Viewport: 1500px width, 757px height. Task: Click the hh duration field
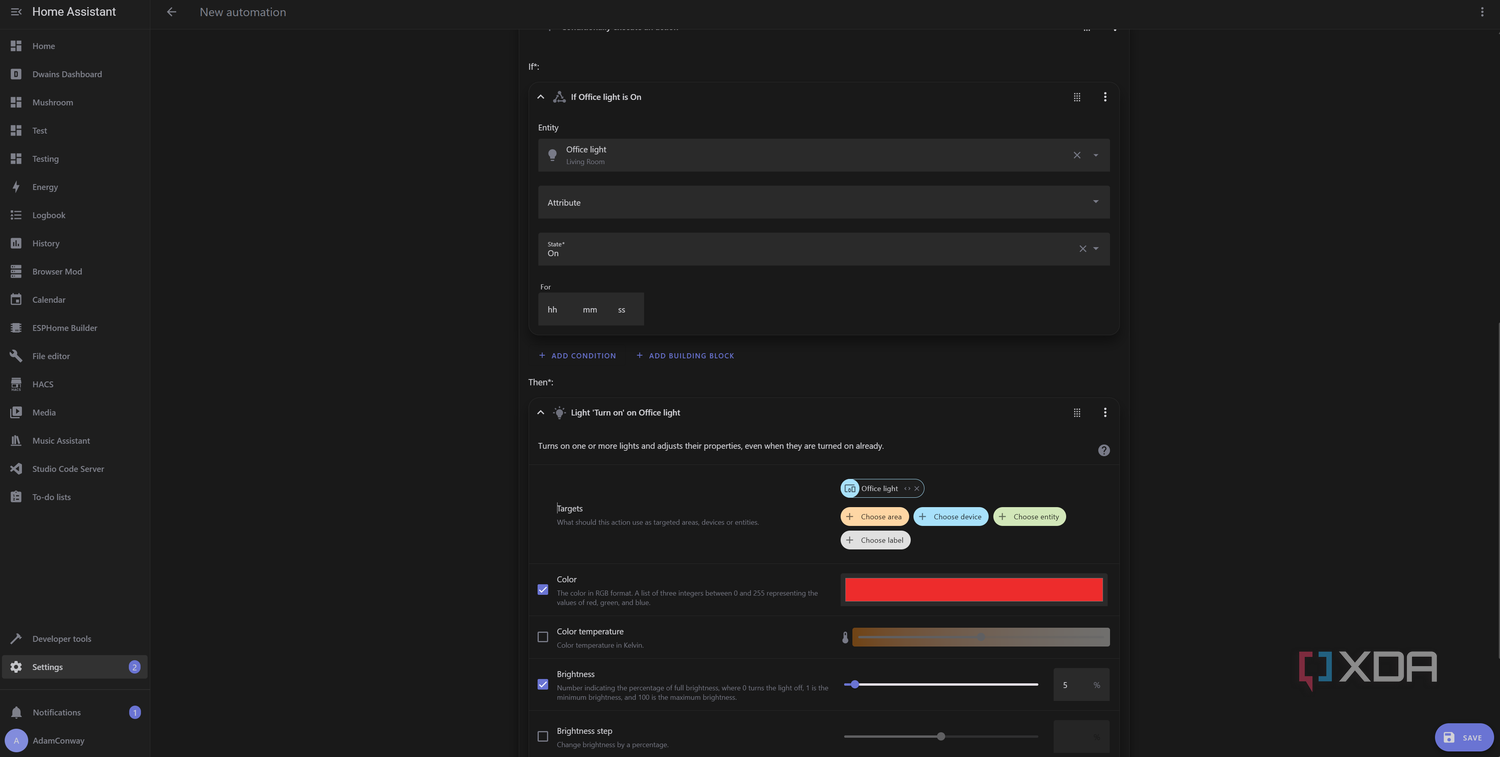pos(553,310)
